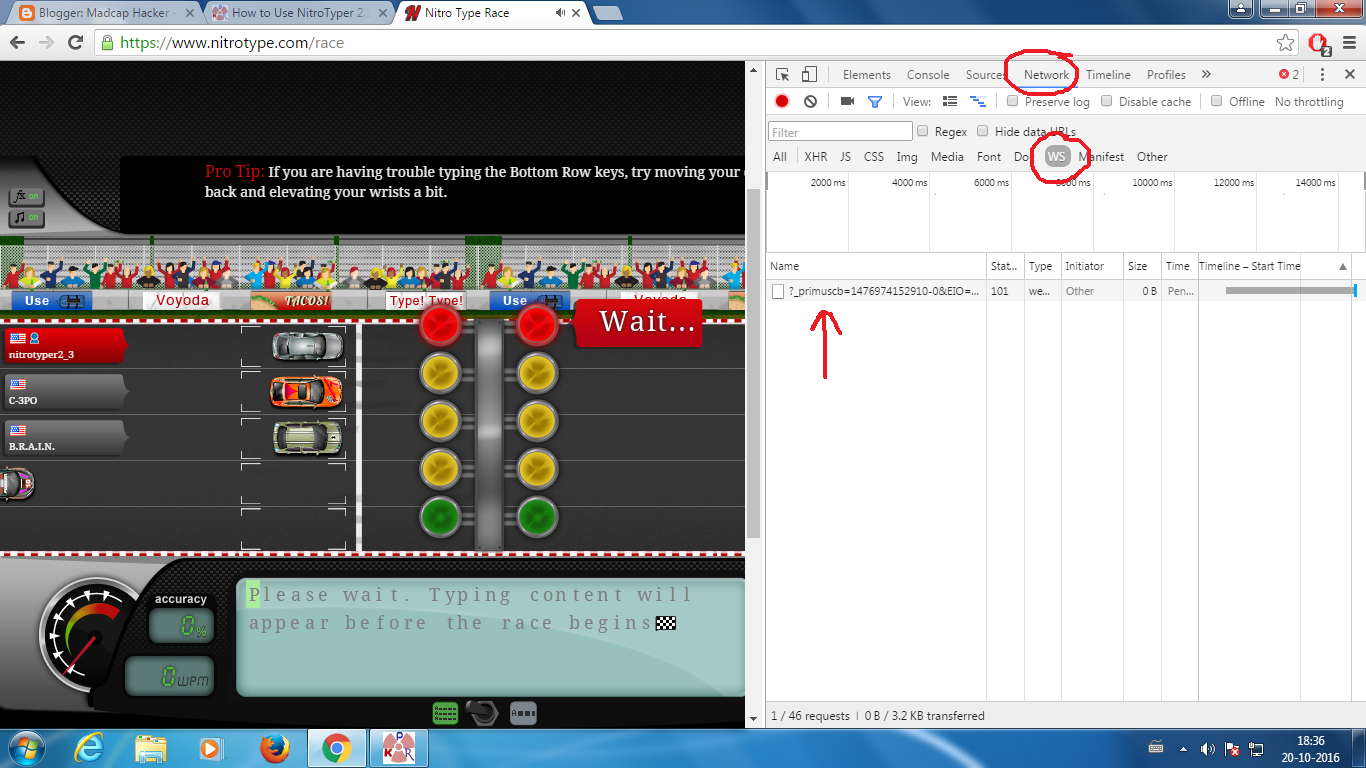Click the green keyboard icon below text

(x=445, y=713)
